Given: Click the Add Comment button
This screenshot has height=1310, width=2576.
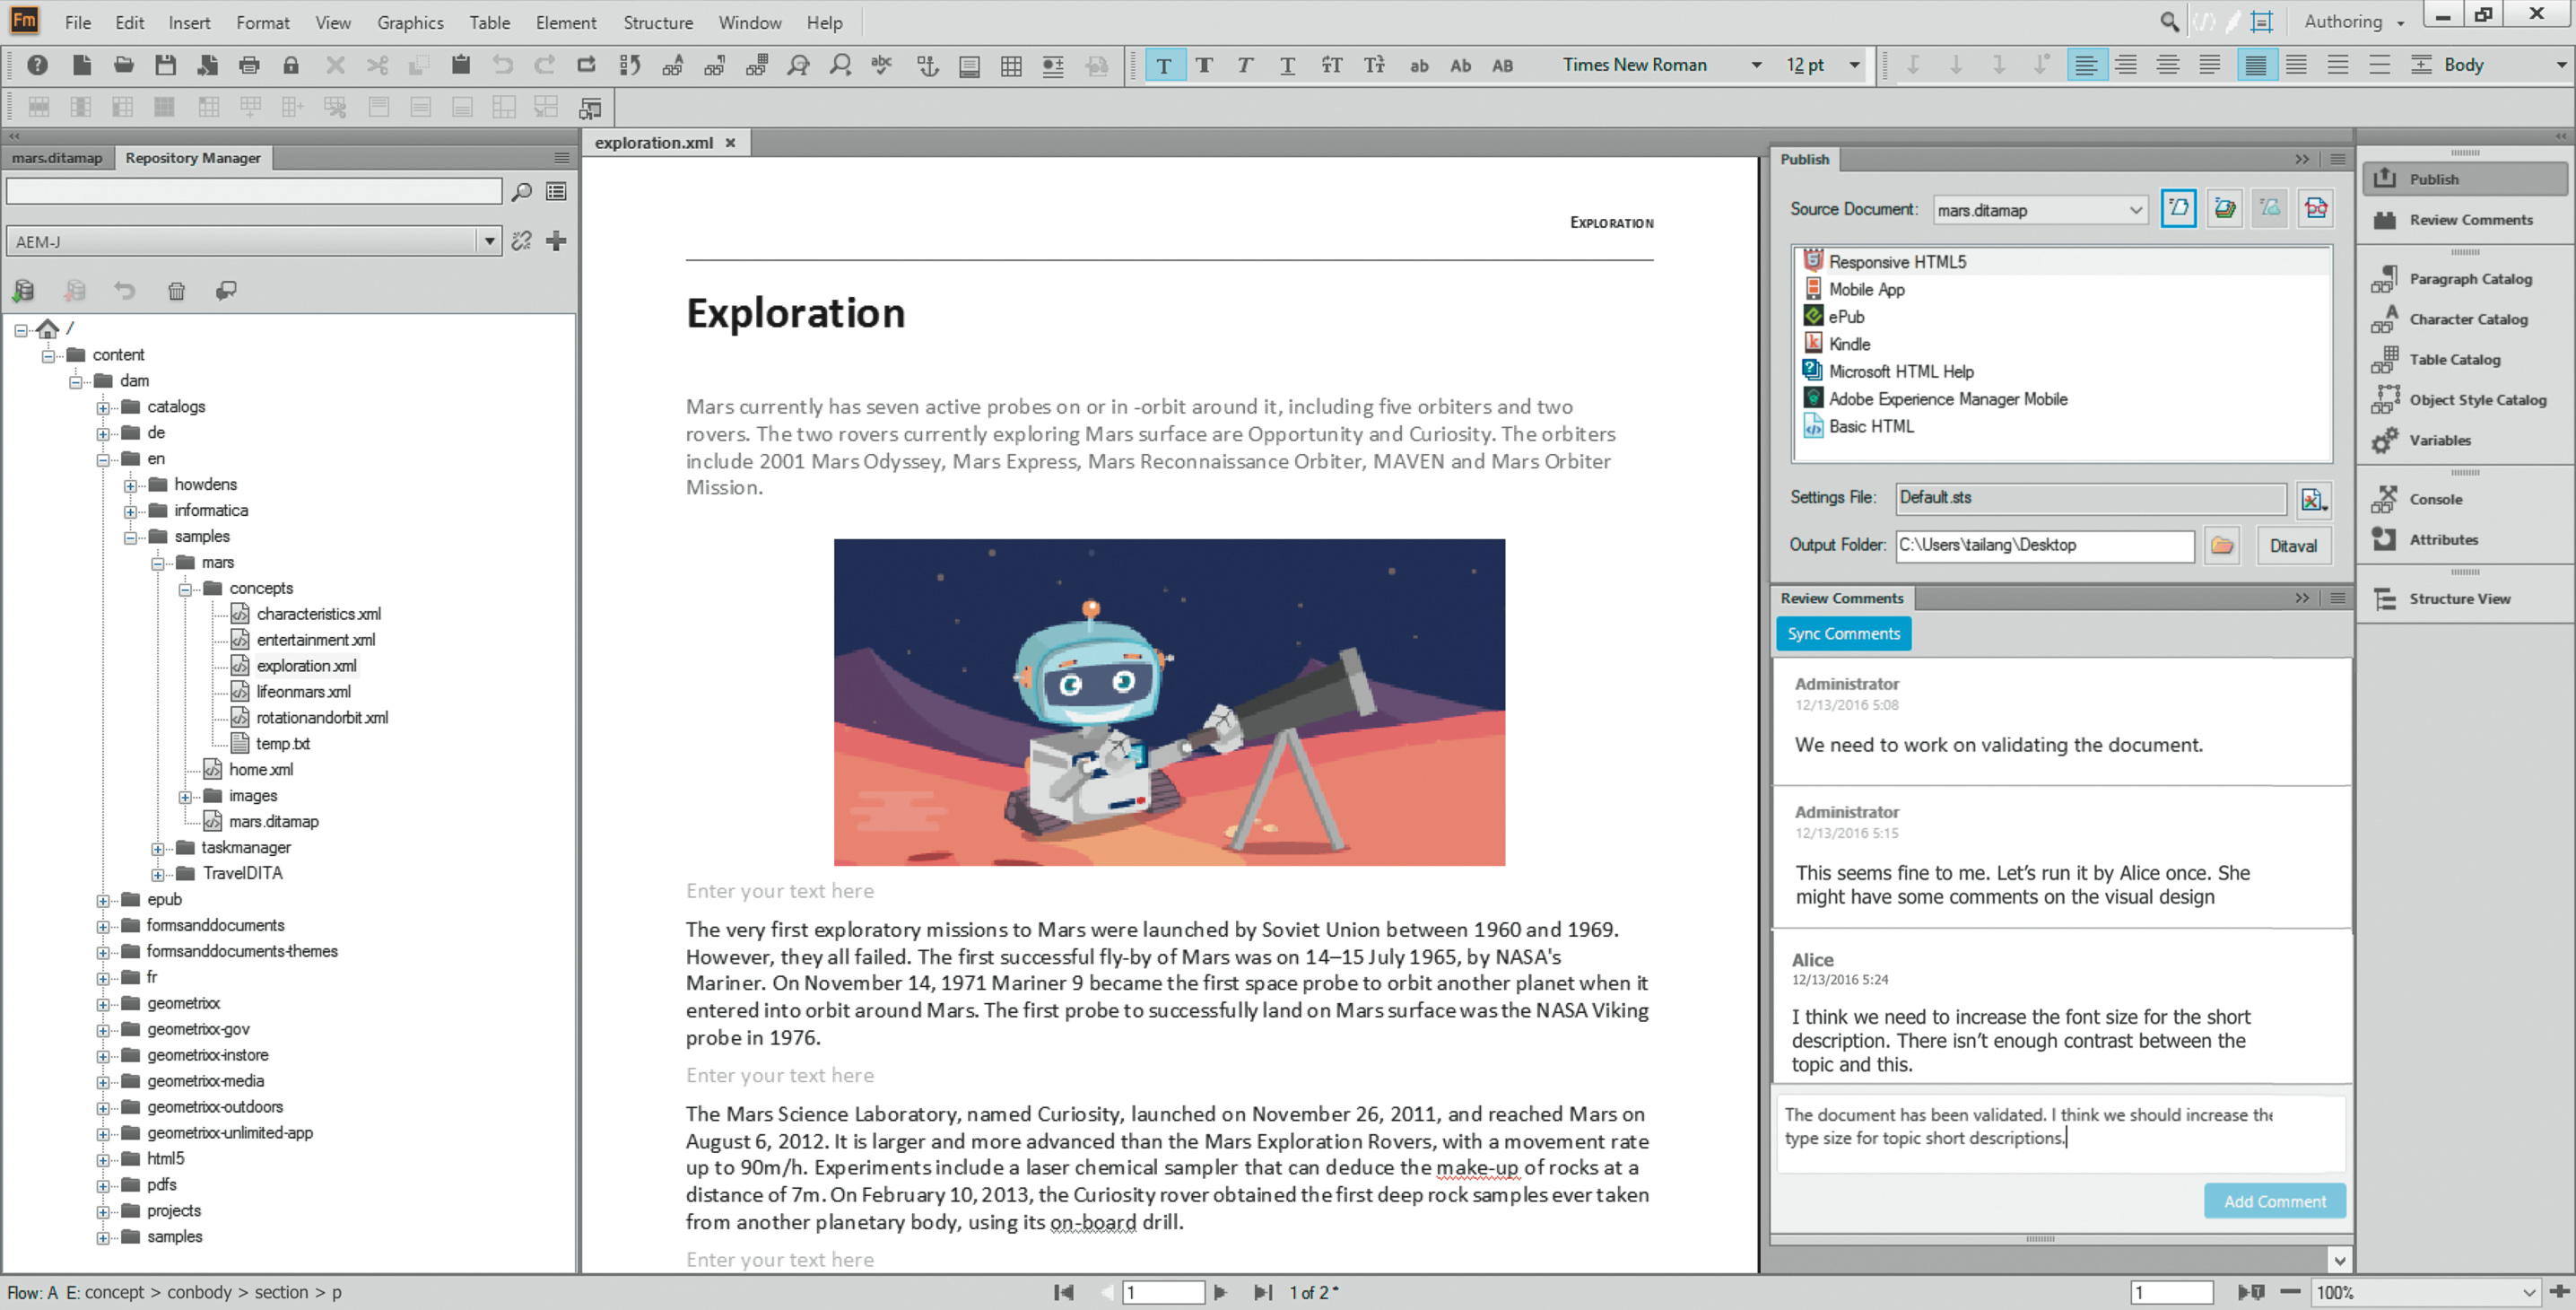Looking at the screenshot, I should point(2274,1201).
